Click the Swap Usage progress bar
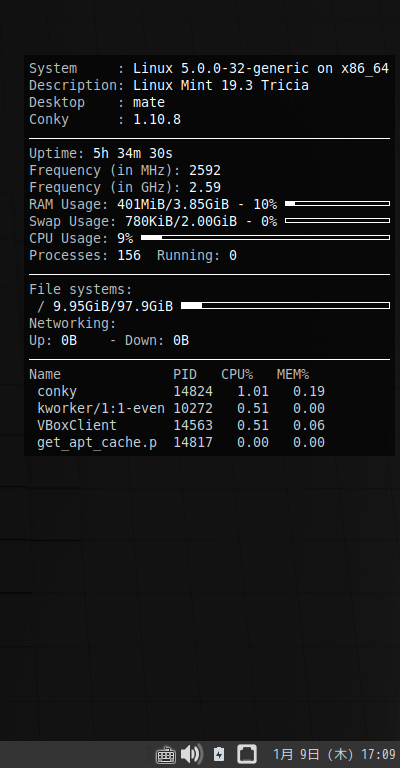 point(337,221)
